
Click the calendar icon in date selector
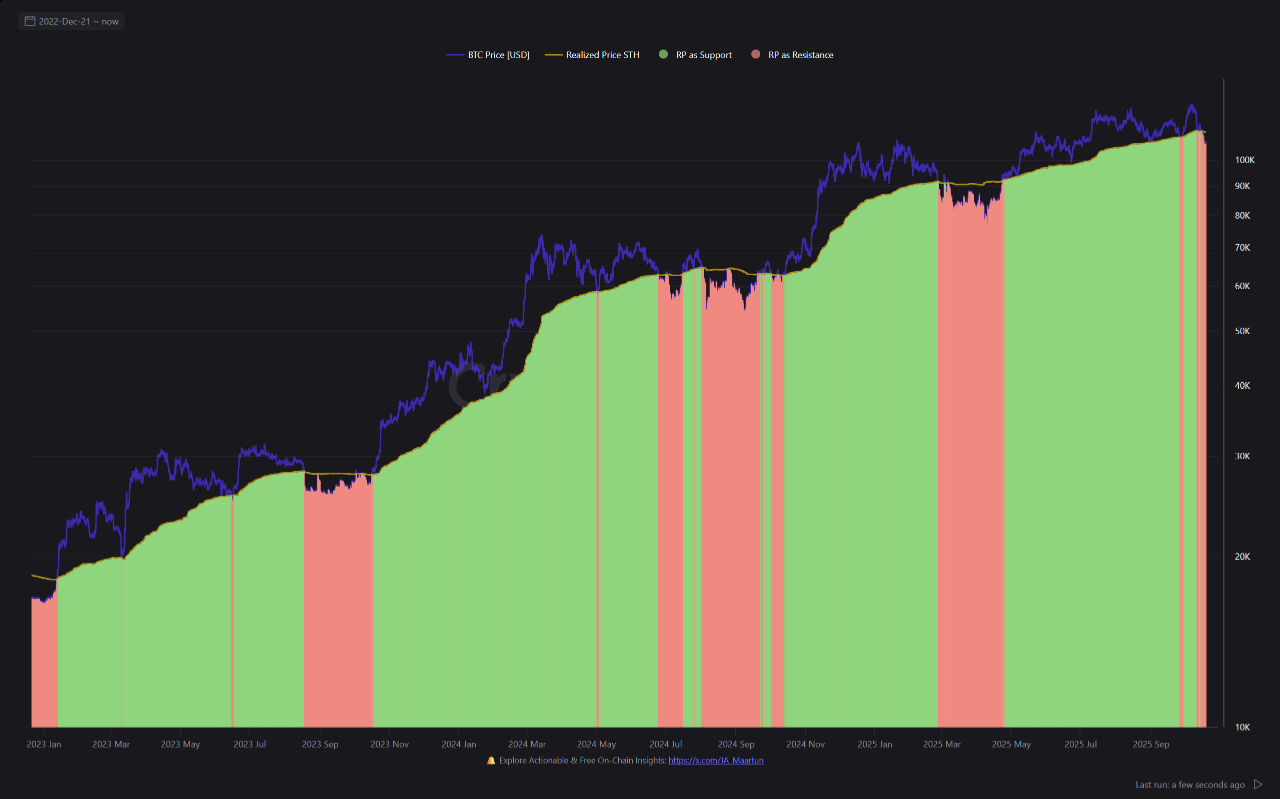pyautogui.click(x=30, y=21)
